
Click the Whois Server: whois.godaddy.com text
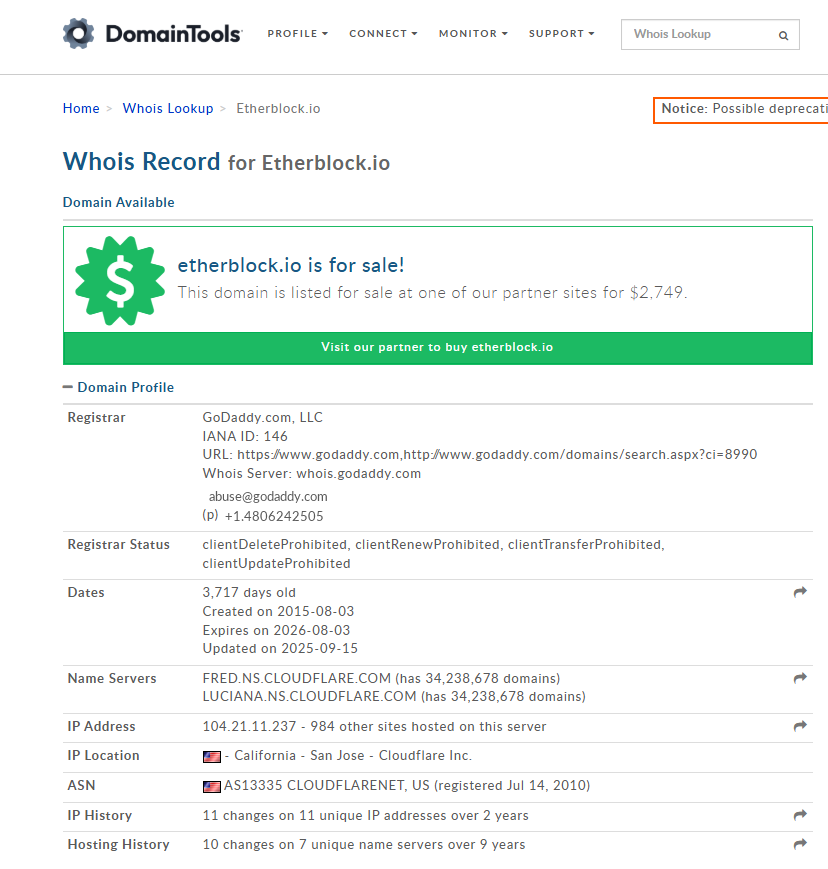pos(311,473)
